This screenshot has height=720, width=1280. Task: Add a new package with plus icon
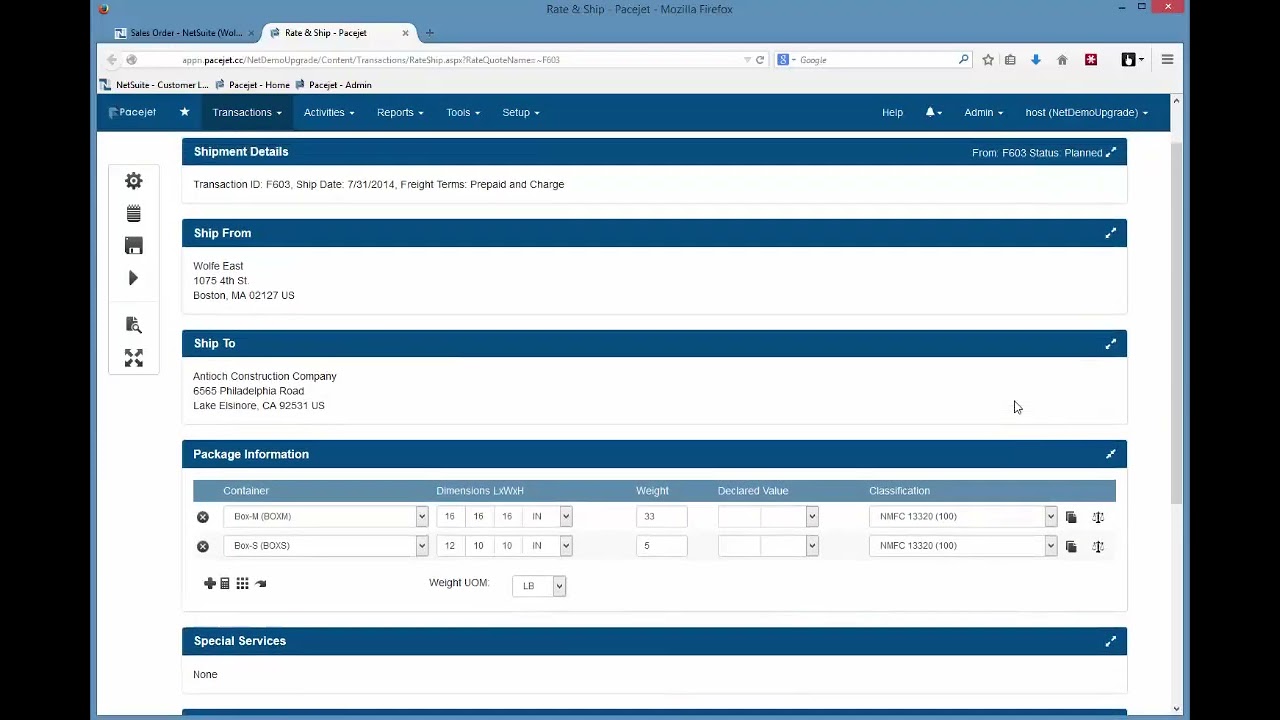point(210,583)
